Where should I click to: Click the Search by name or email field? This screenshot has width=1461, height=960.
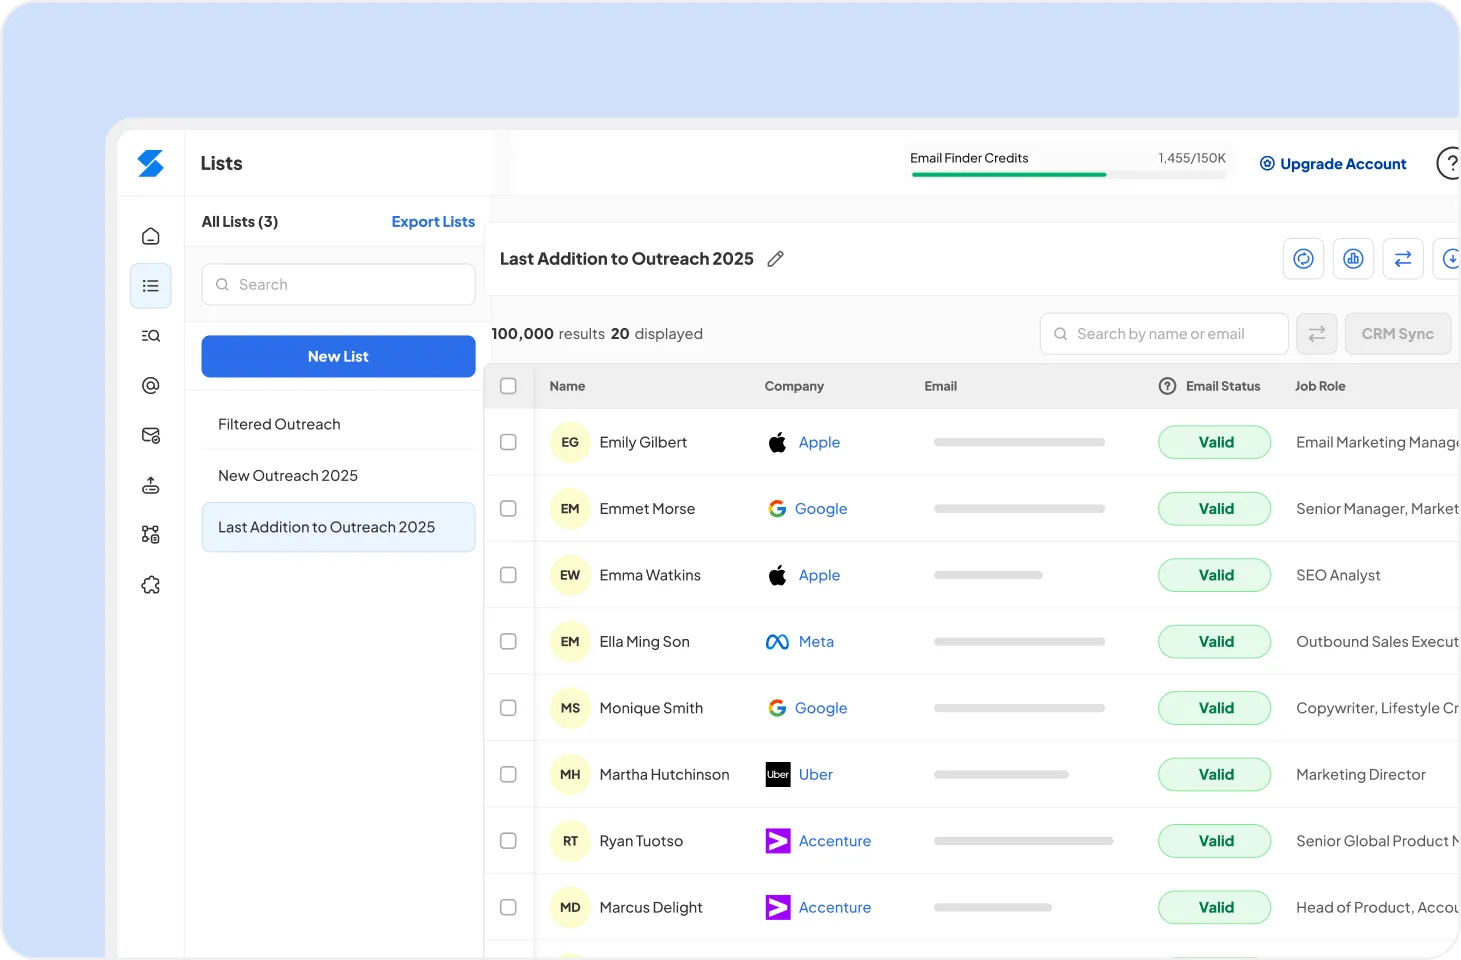pos(1164,334)
